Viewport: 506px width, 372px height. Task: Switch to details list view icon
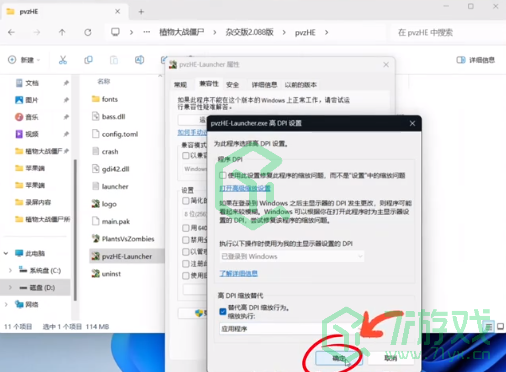tap(489, 327)
